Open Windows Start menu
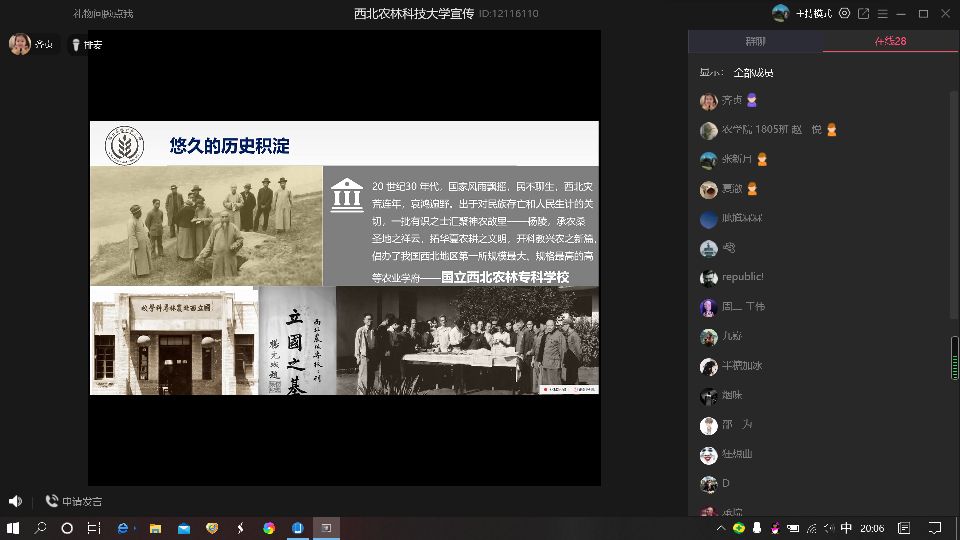The height and width of the screenshot is (540, 960). click(x=13, y=527)
